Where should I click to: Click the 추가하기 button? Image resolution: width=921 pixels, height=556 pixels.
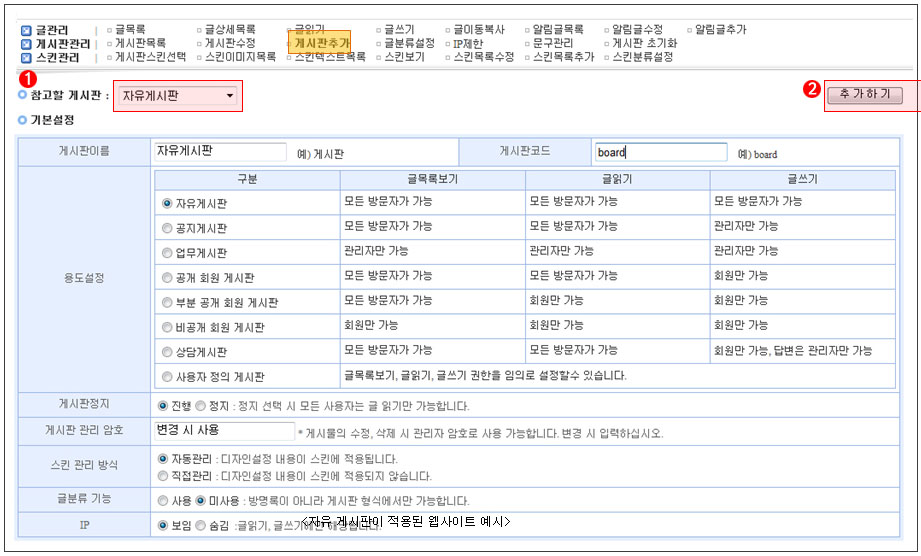(x=864, y=95)
